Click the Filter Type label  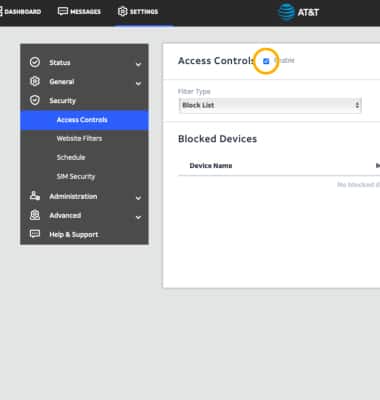[194, 91]
